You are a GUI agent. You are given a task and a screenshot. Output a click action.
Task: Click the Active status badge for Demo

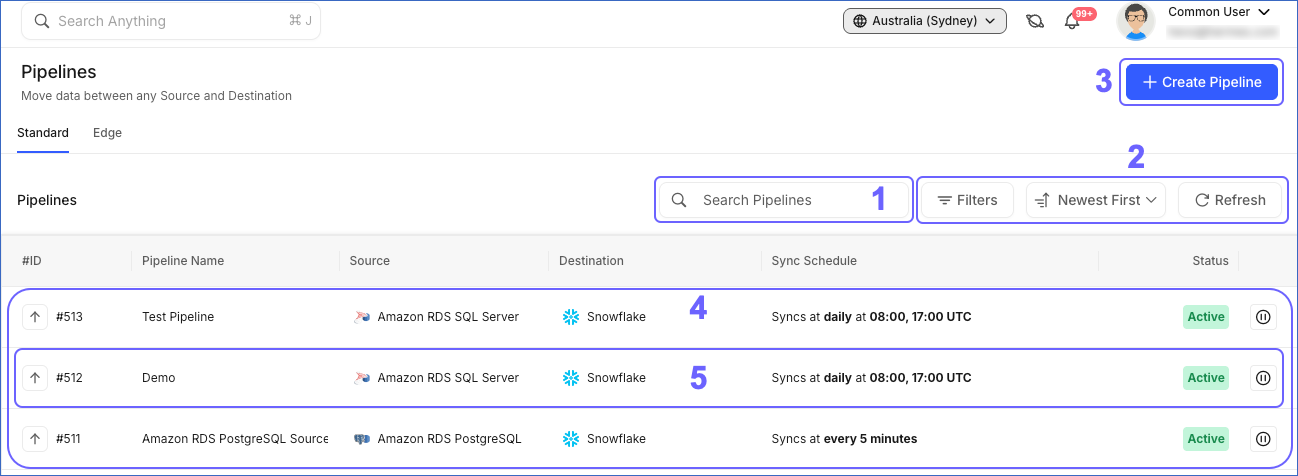[x=1206, y=378]
